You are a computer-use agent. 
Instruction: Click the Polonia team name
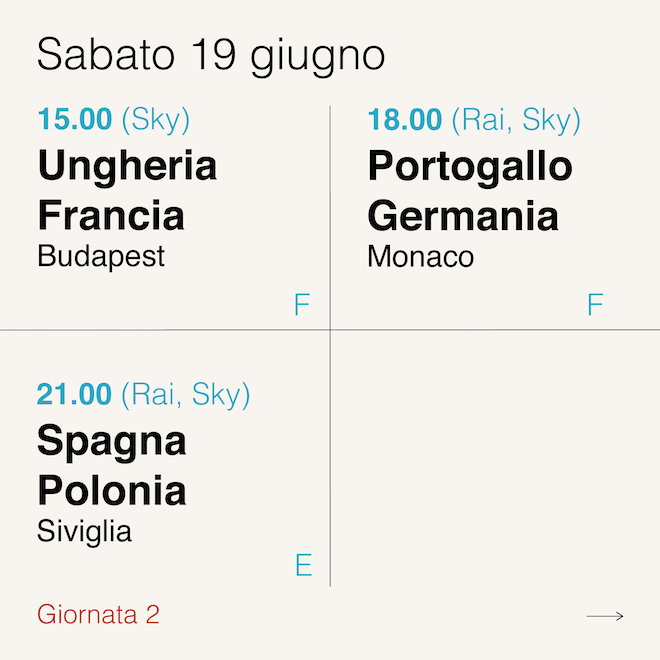point(112,491)
